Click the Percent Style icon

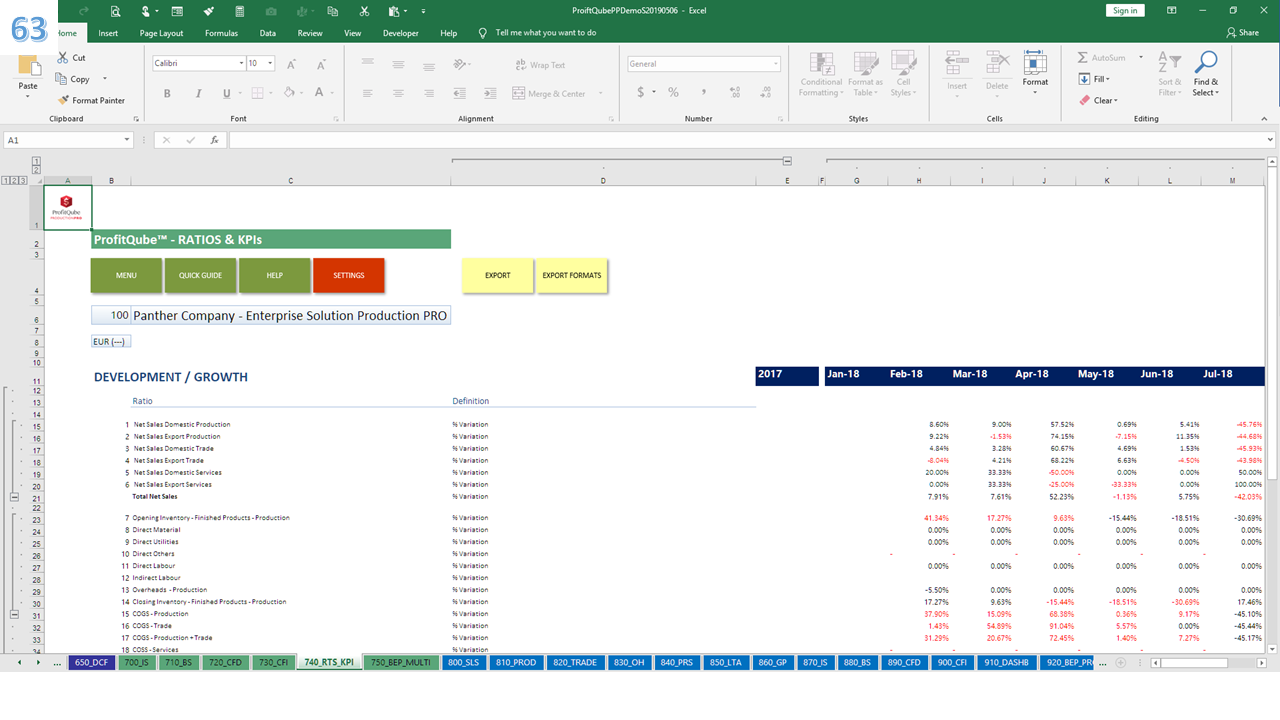[673, 92]
